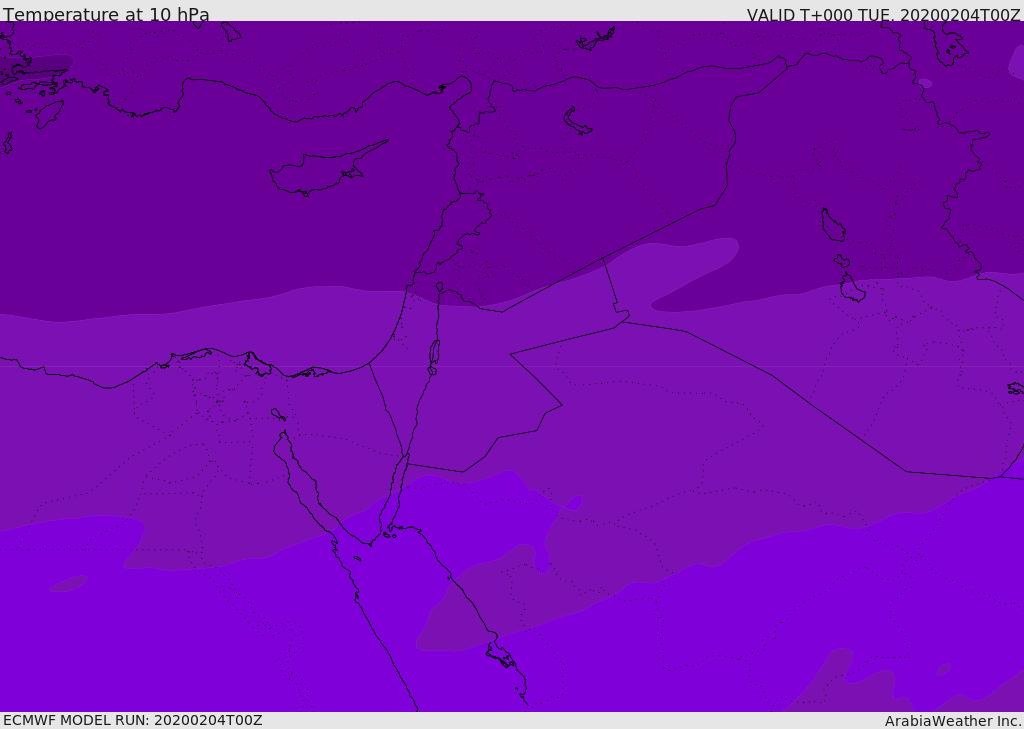Screen dimensions: 1024x729
Task: Select Lake Tharthar outline in Iraq
Action: 832,225
